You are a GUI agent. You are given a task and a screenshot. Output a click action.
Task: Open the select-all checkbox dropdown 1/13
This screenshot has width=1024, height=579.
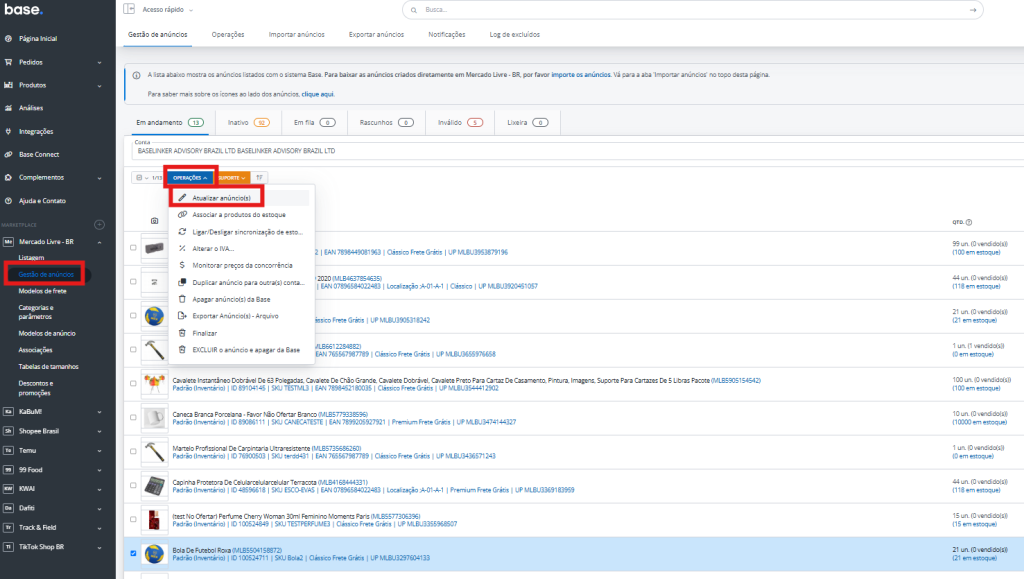(x=142, y=178)
